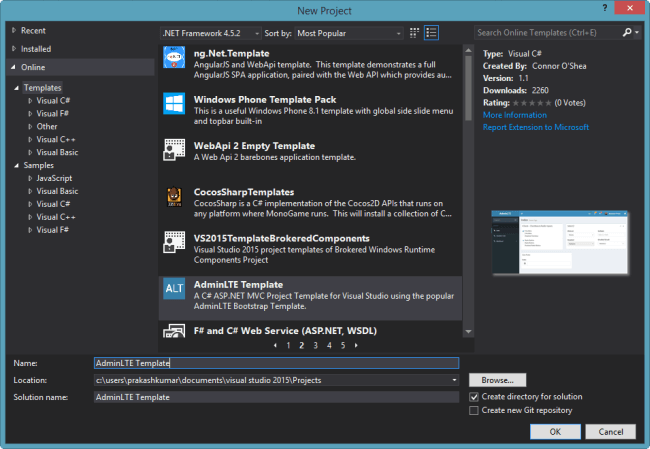Click the Windows Phone Template Pack icon
The height and width of the screenshot is (449, 650).
pos(174,104)
